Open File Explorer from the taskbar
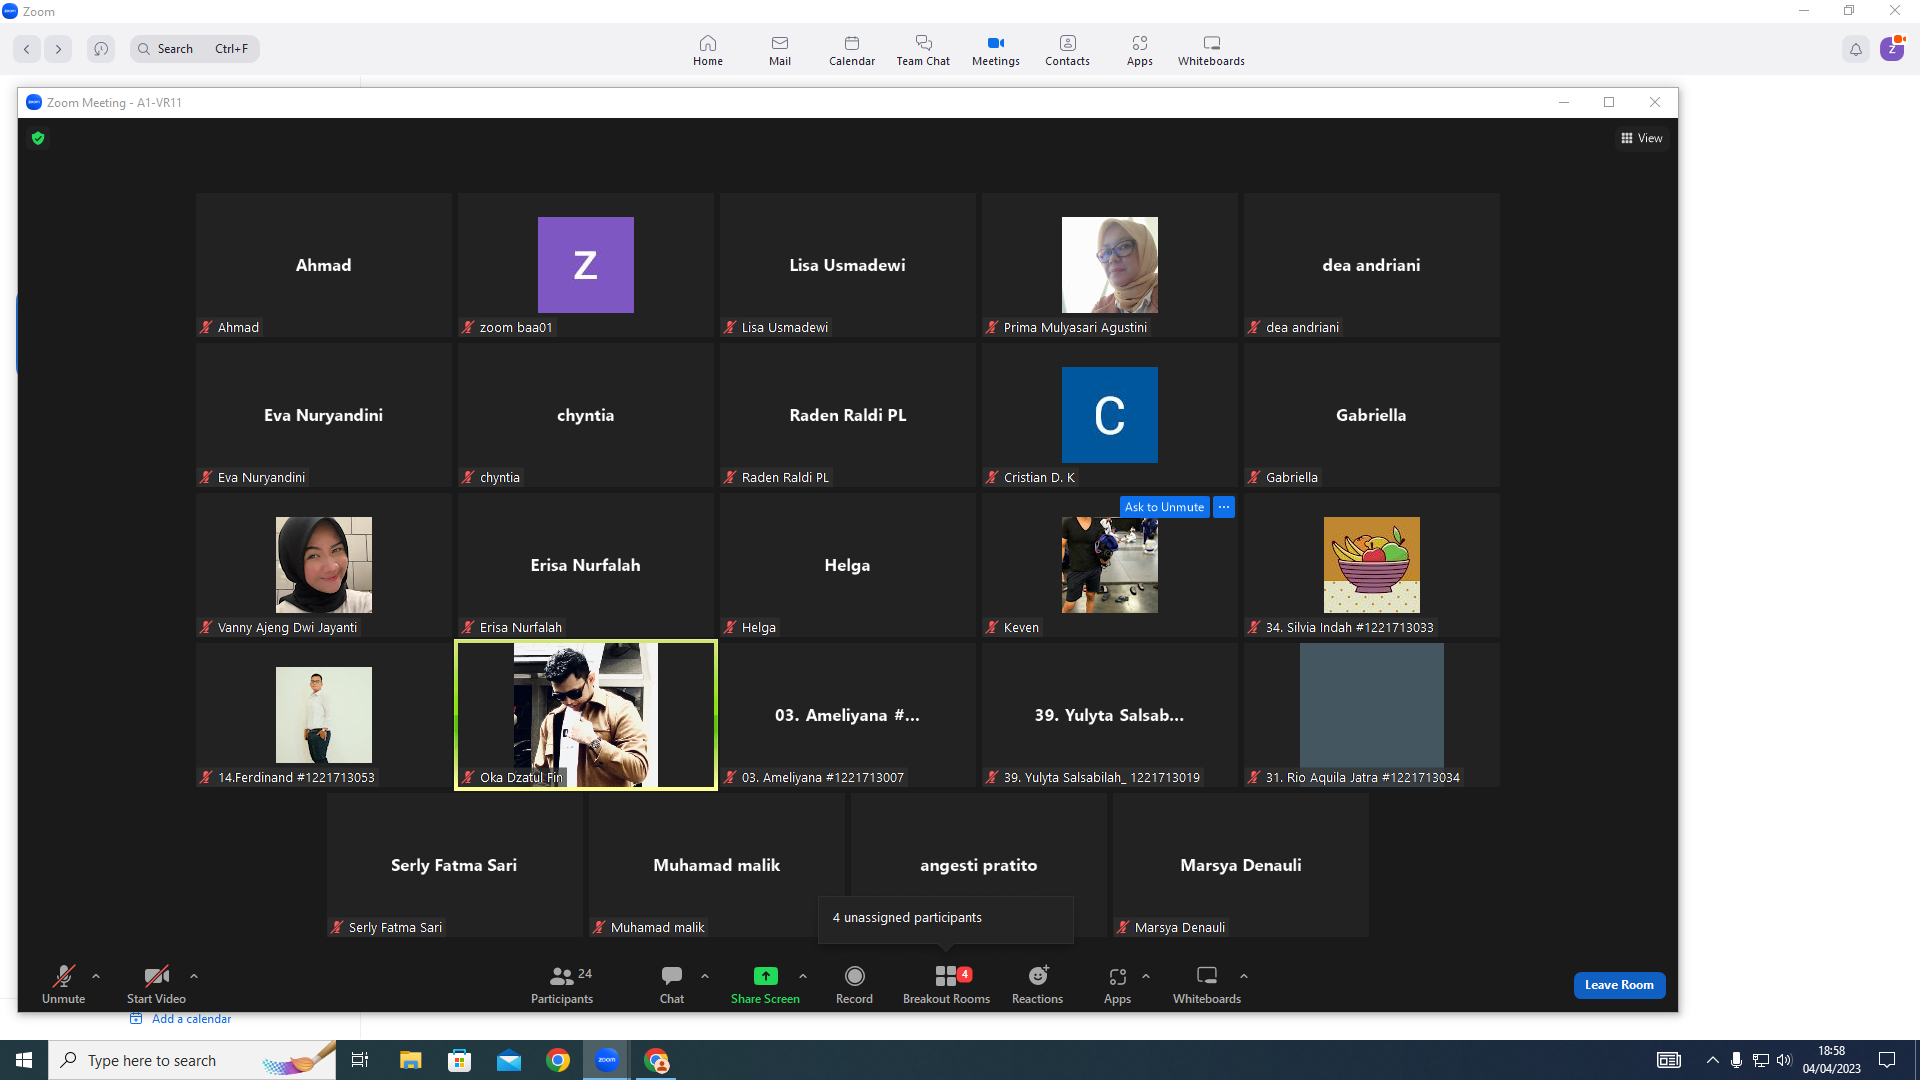The height and width of the screenshot is (1080, 1920). coord(410,1060)
